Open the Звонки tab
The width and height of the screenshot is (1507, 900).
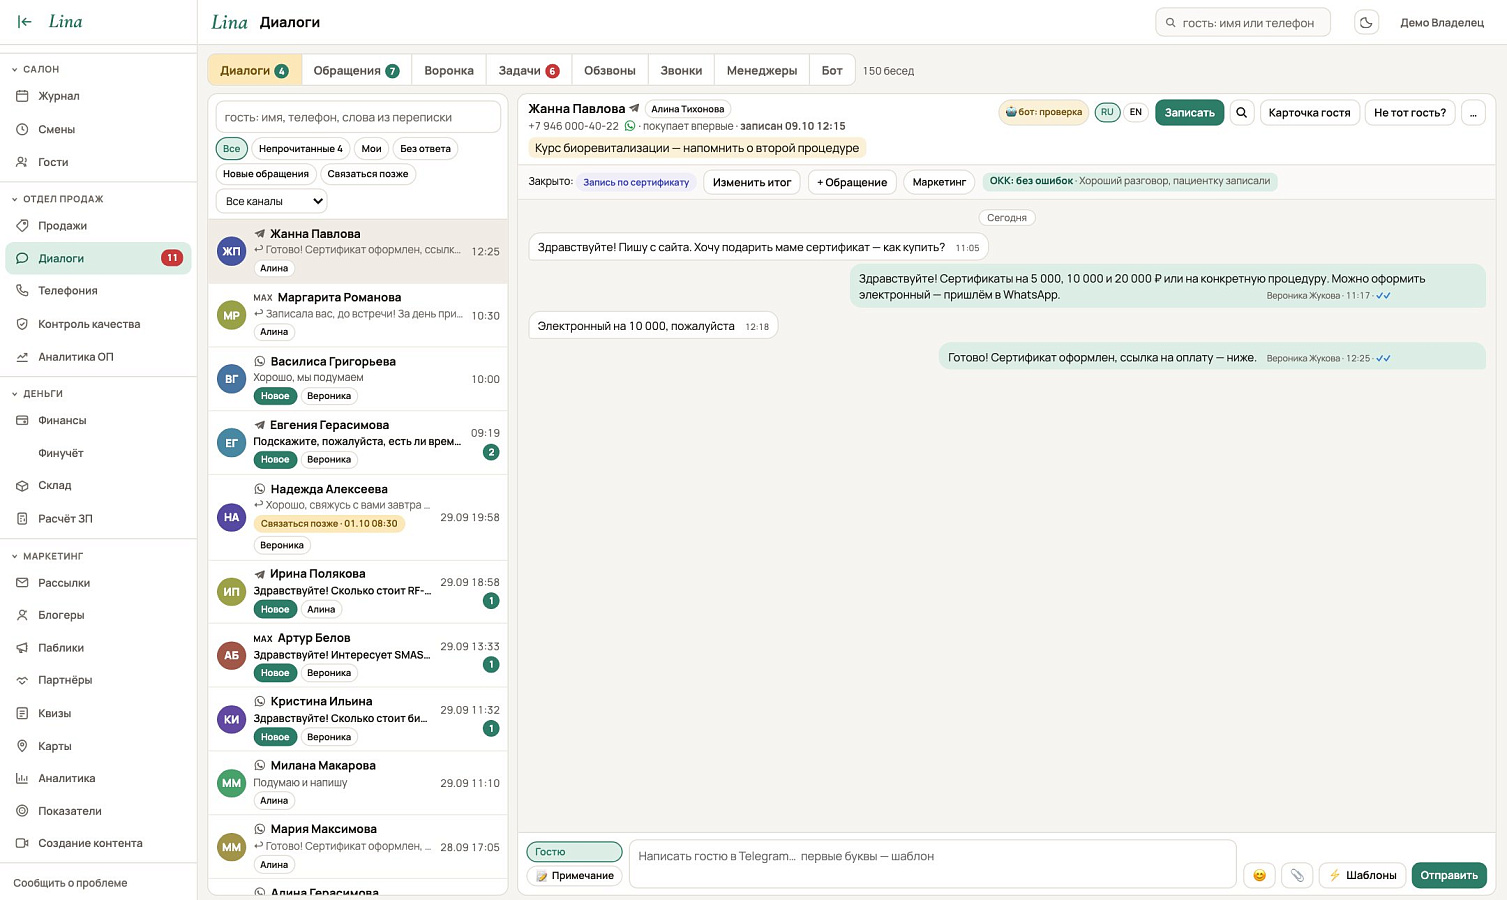tap(681, 70)
